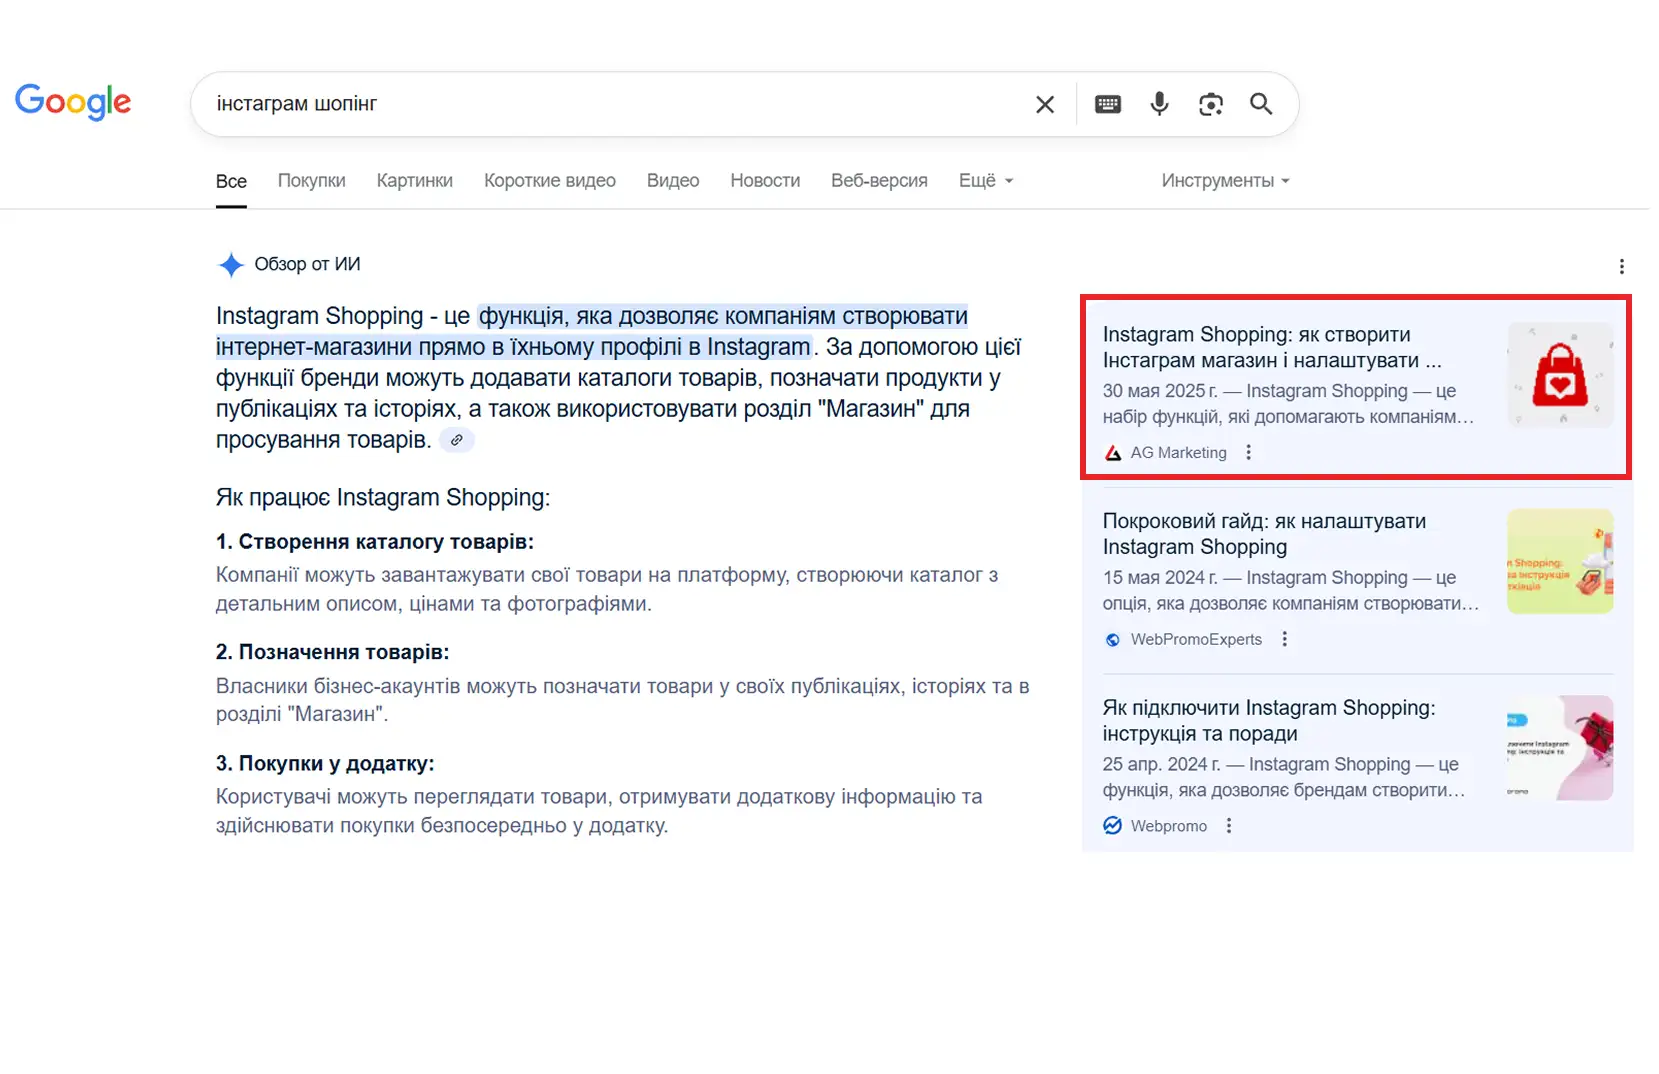Click the link chip icon after the AI summary
The height and width of the screenshot is (1074, 1659).
457,440
